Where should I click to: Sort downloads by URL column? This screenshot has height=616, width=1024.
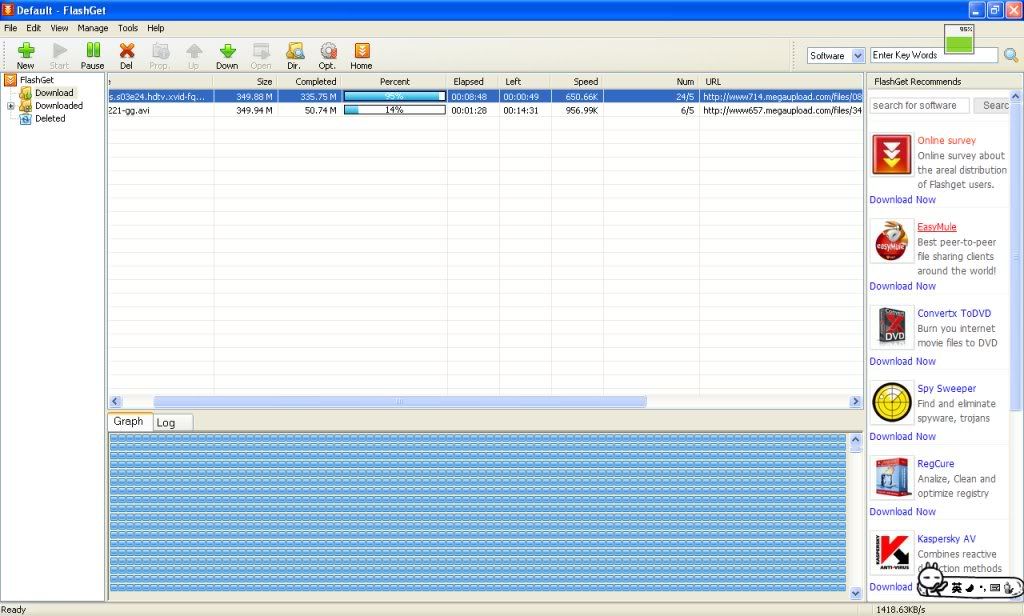coord(781,82)
